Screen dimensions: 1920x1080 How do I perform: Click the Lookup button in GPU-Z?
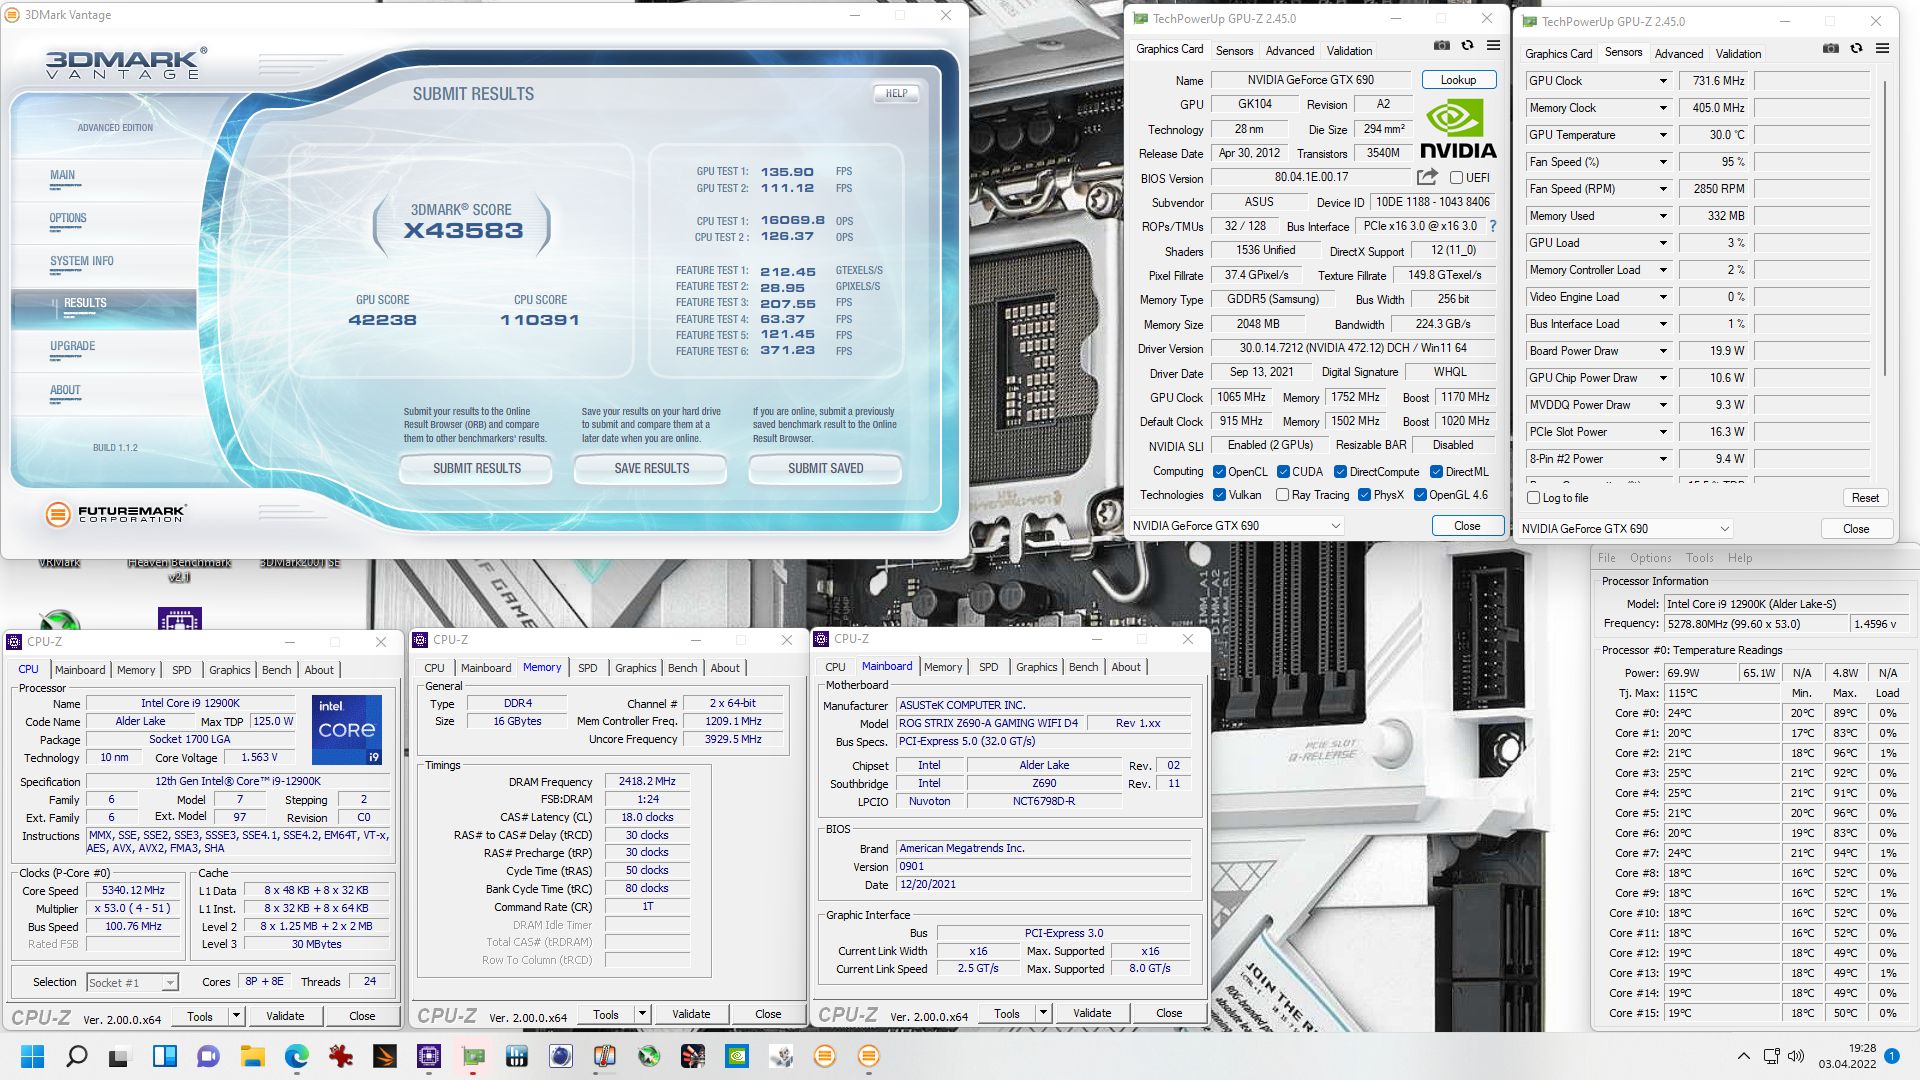point(1458,80)
